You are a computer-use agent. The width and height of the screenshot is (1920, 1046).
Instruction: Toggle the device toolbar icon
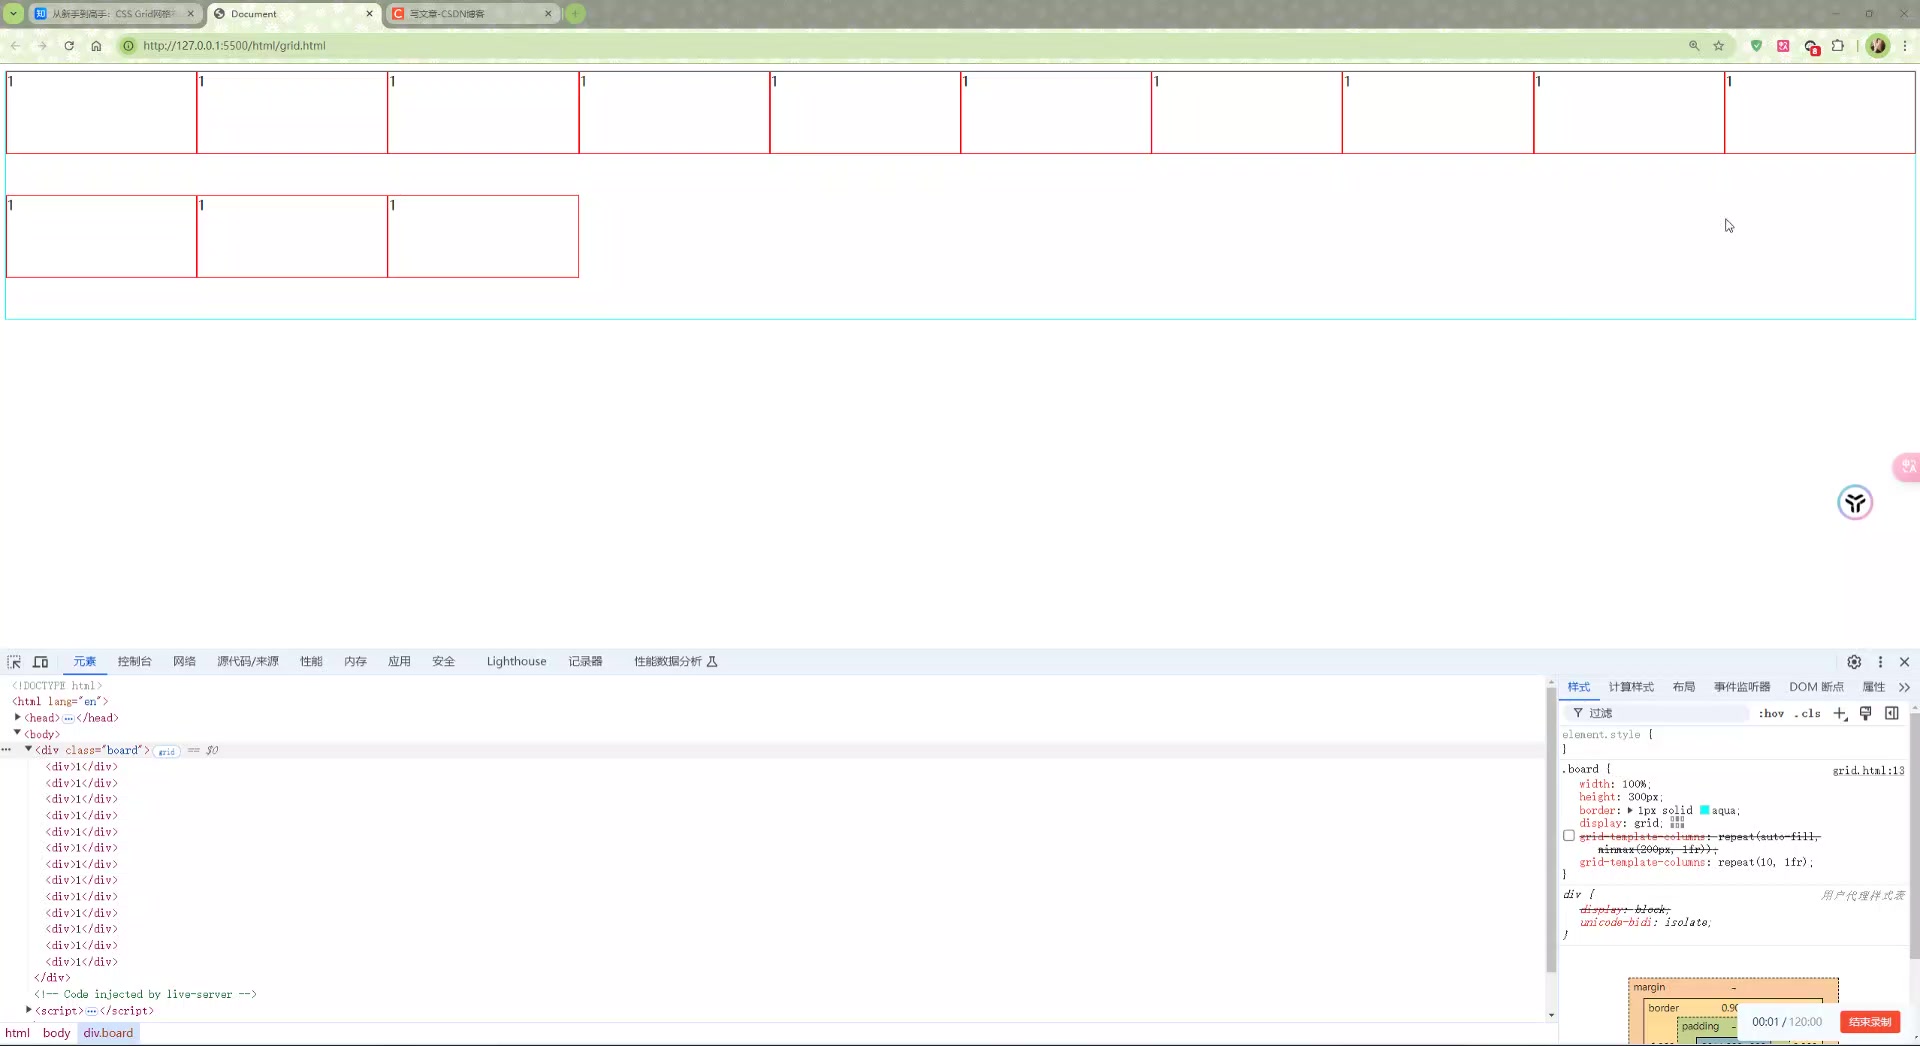(41, 662)
